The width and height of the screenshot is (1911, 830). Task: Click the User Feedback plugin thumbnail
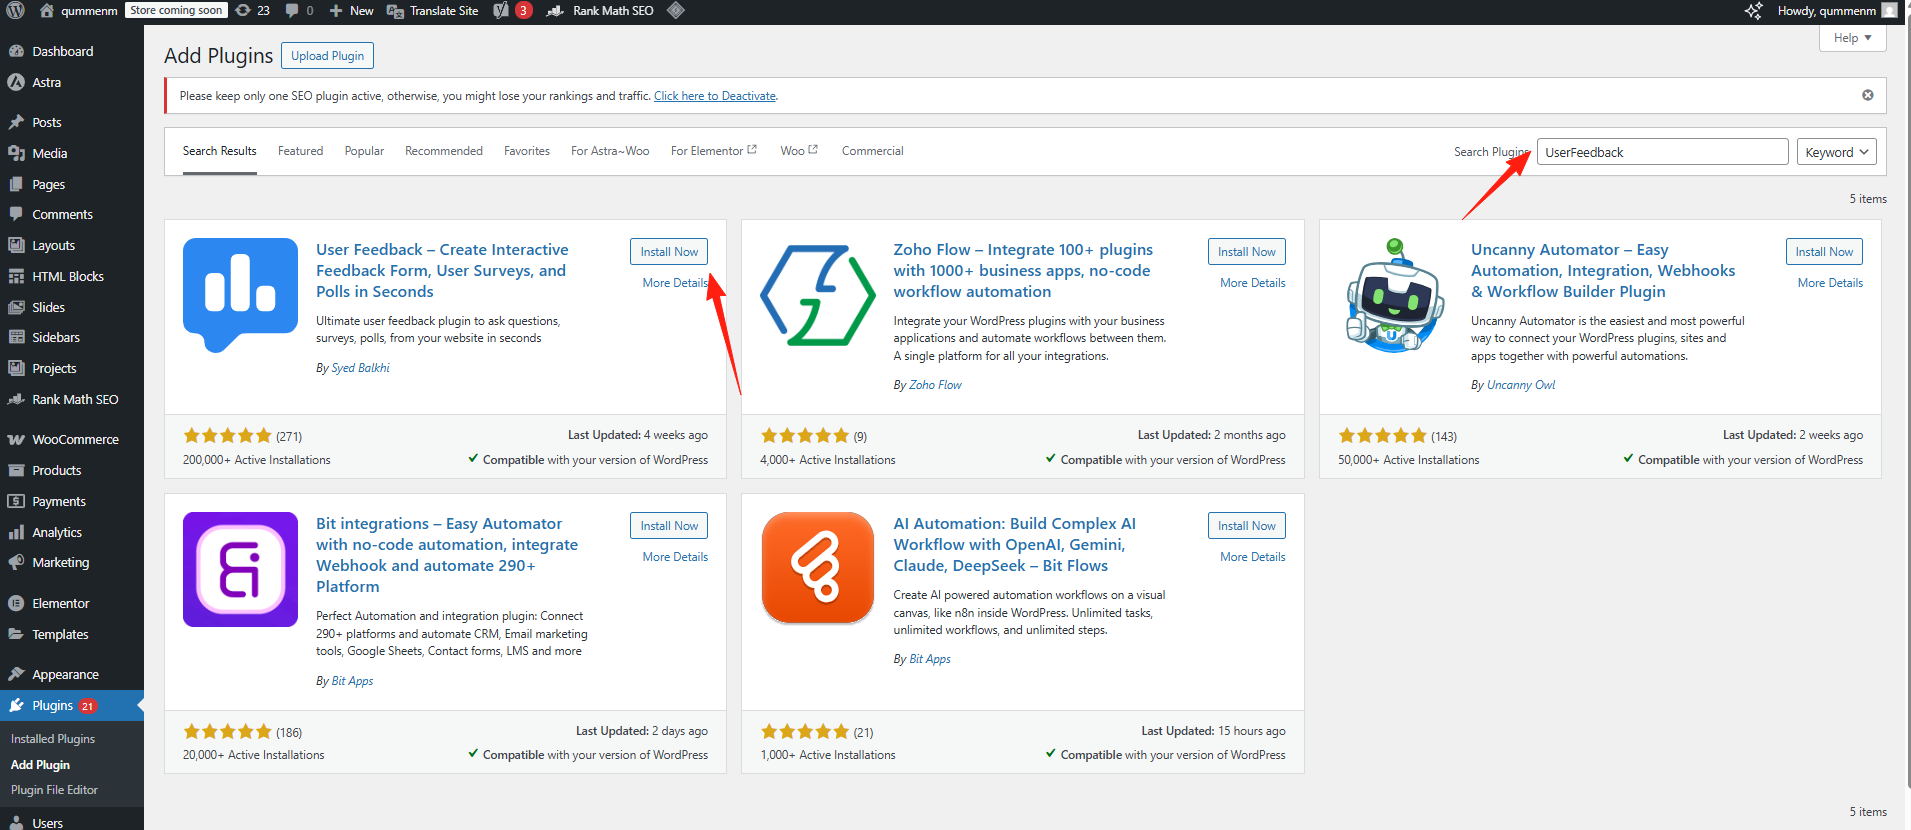click(240, 295)
